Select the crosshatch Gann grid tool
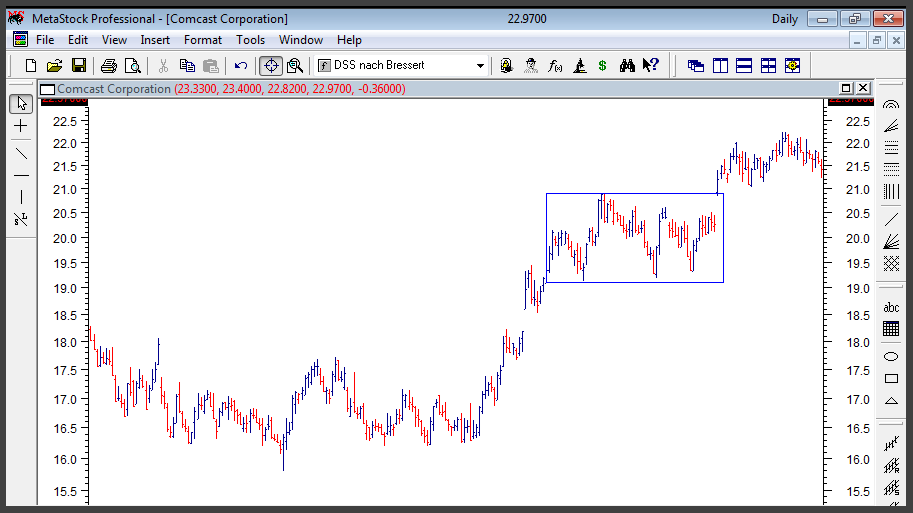The width and height of the screenshot is (913, 513). point(891,263)
